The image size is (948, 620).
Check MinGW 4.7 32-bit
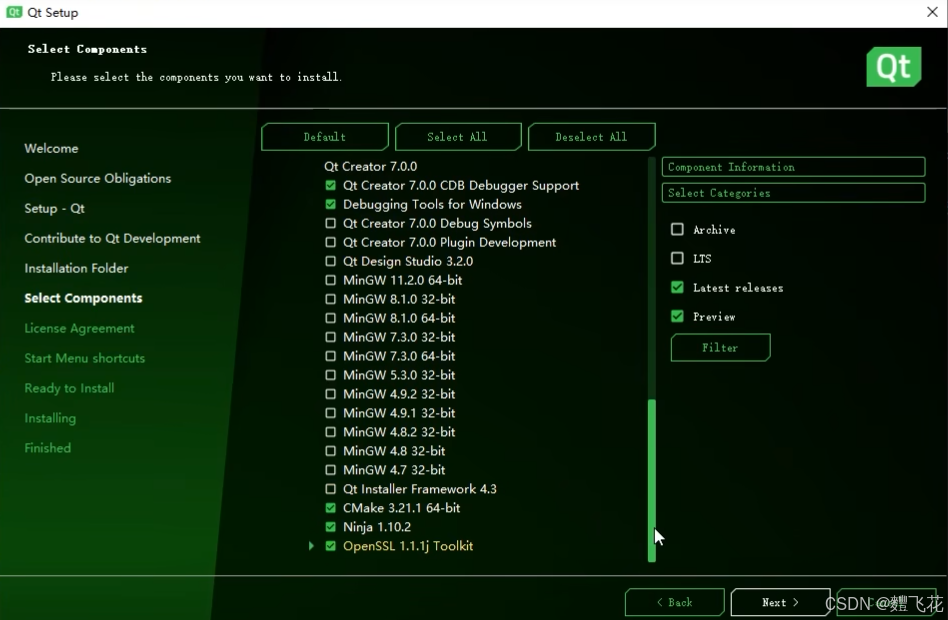point(330,470)
